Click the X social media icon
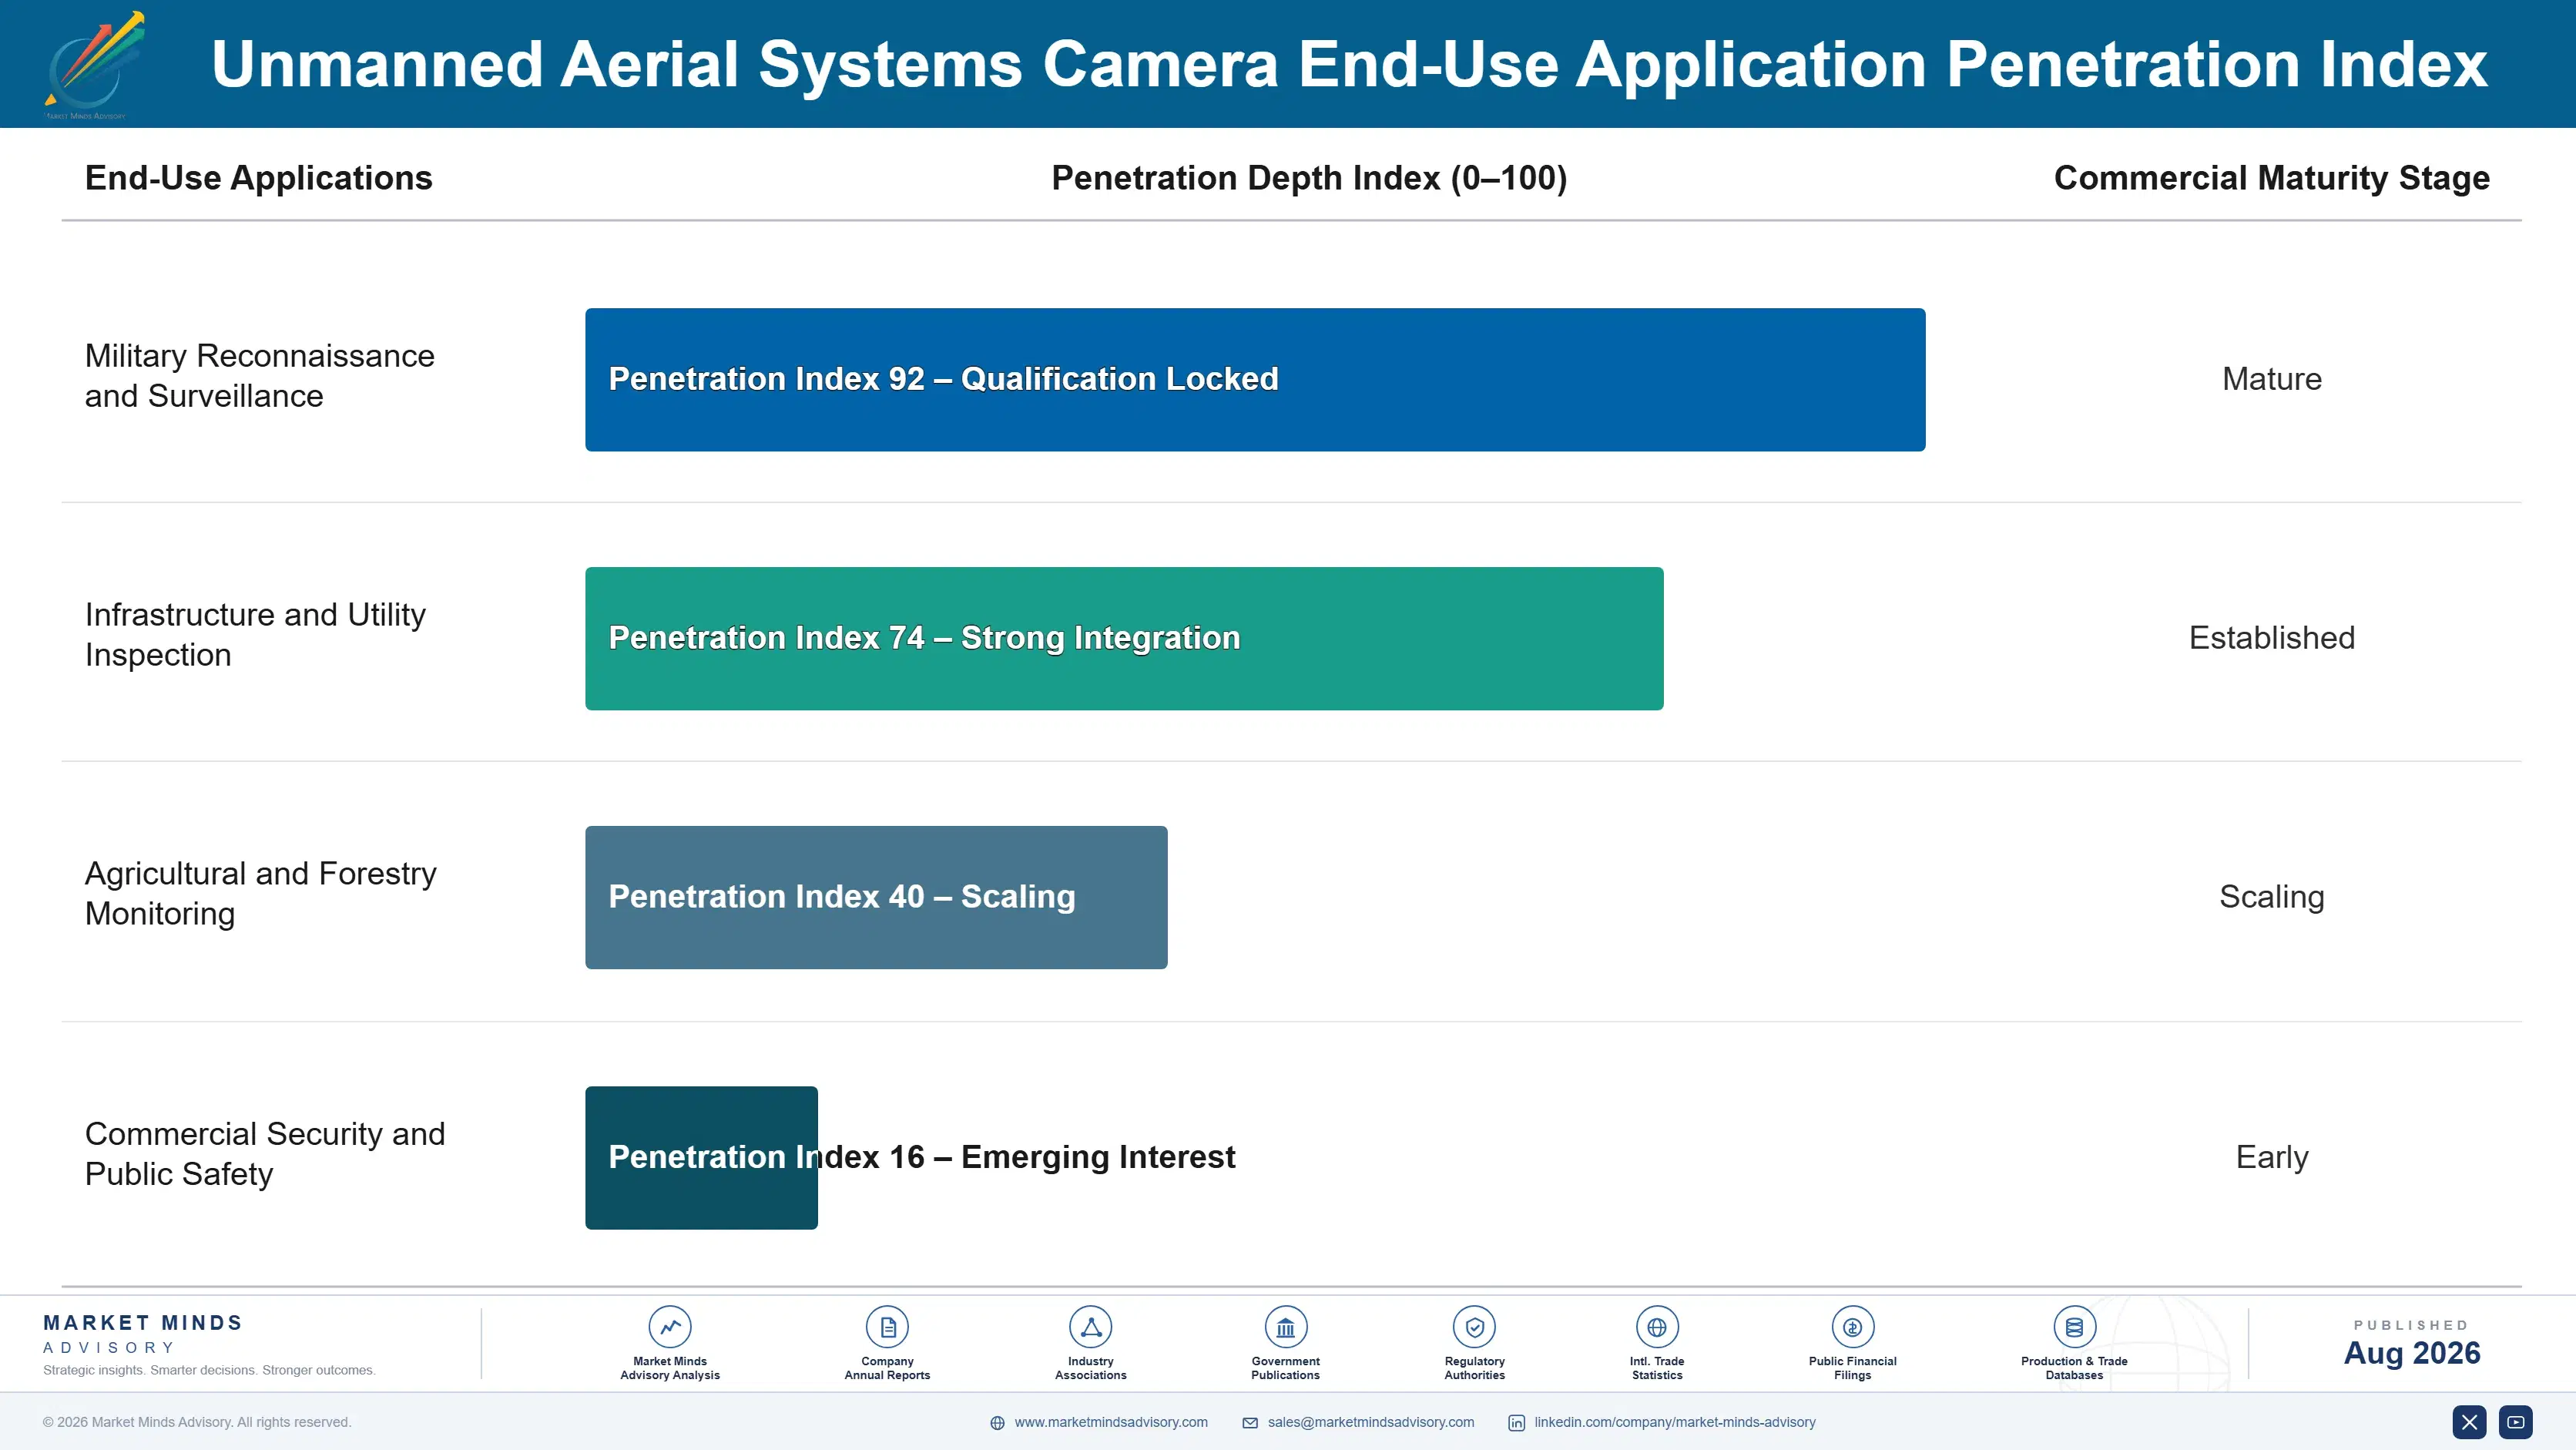The width and height of the screenshot is (2576, 1450). click(x=2469, y=1422)
